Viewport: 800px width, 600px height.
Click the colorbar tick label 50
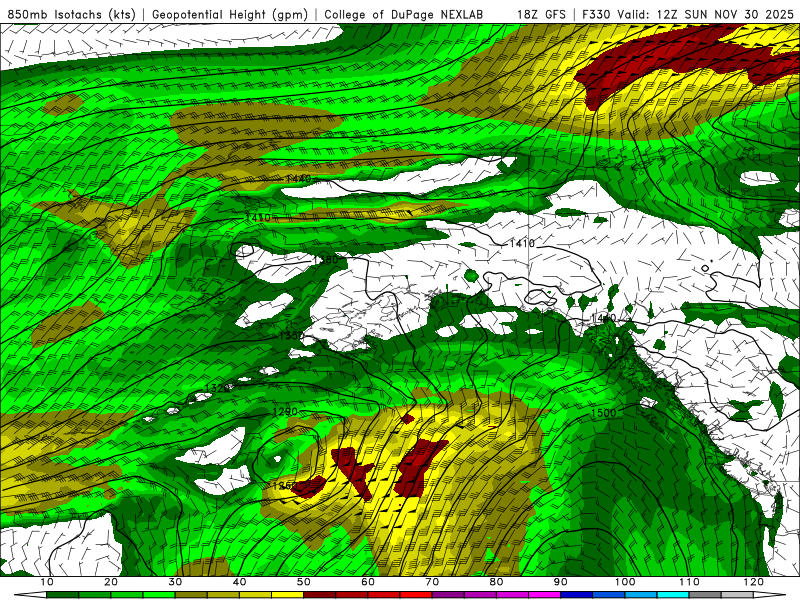[304, 582]
